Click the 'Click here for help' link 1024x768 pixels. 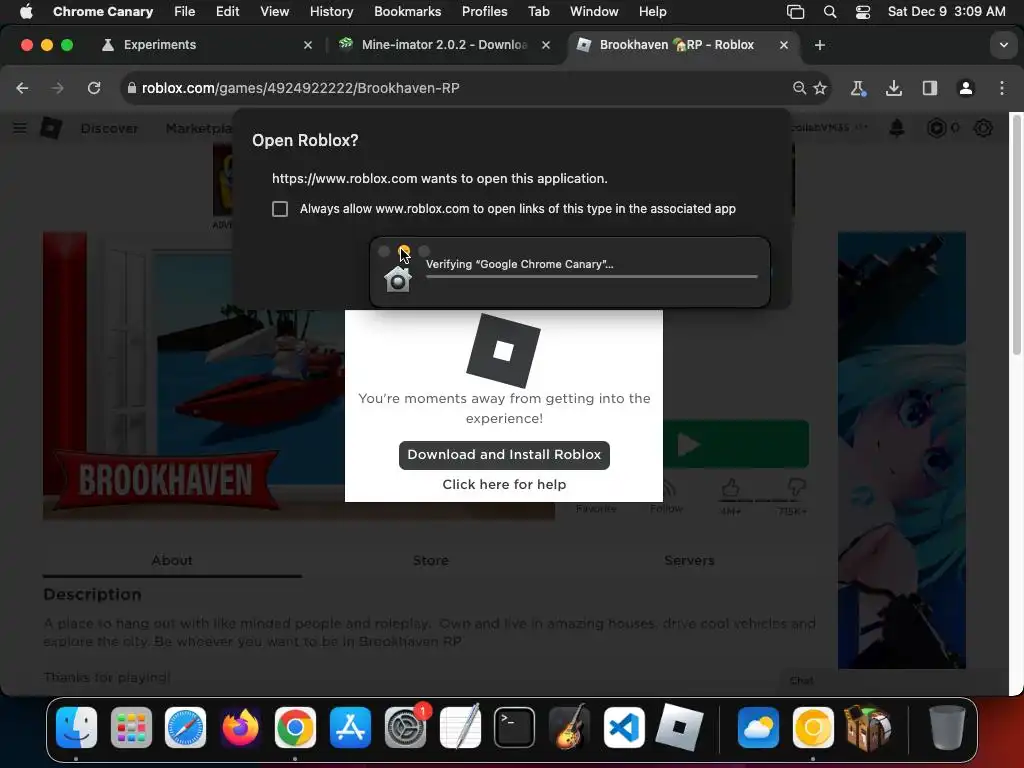point(504,485)
